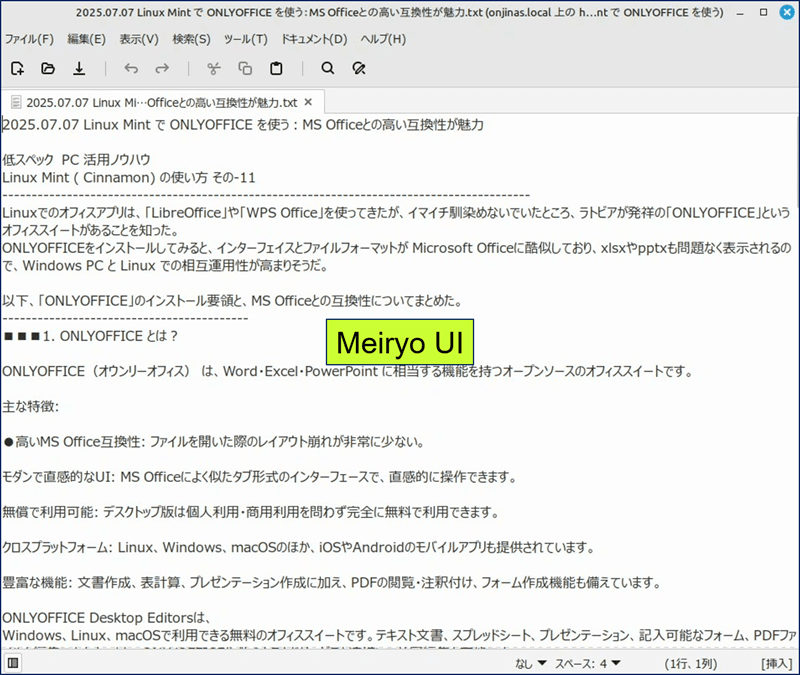Click the line starting Windows、Linux、macOSで利用できる

click(399, 636)
